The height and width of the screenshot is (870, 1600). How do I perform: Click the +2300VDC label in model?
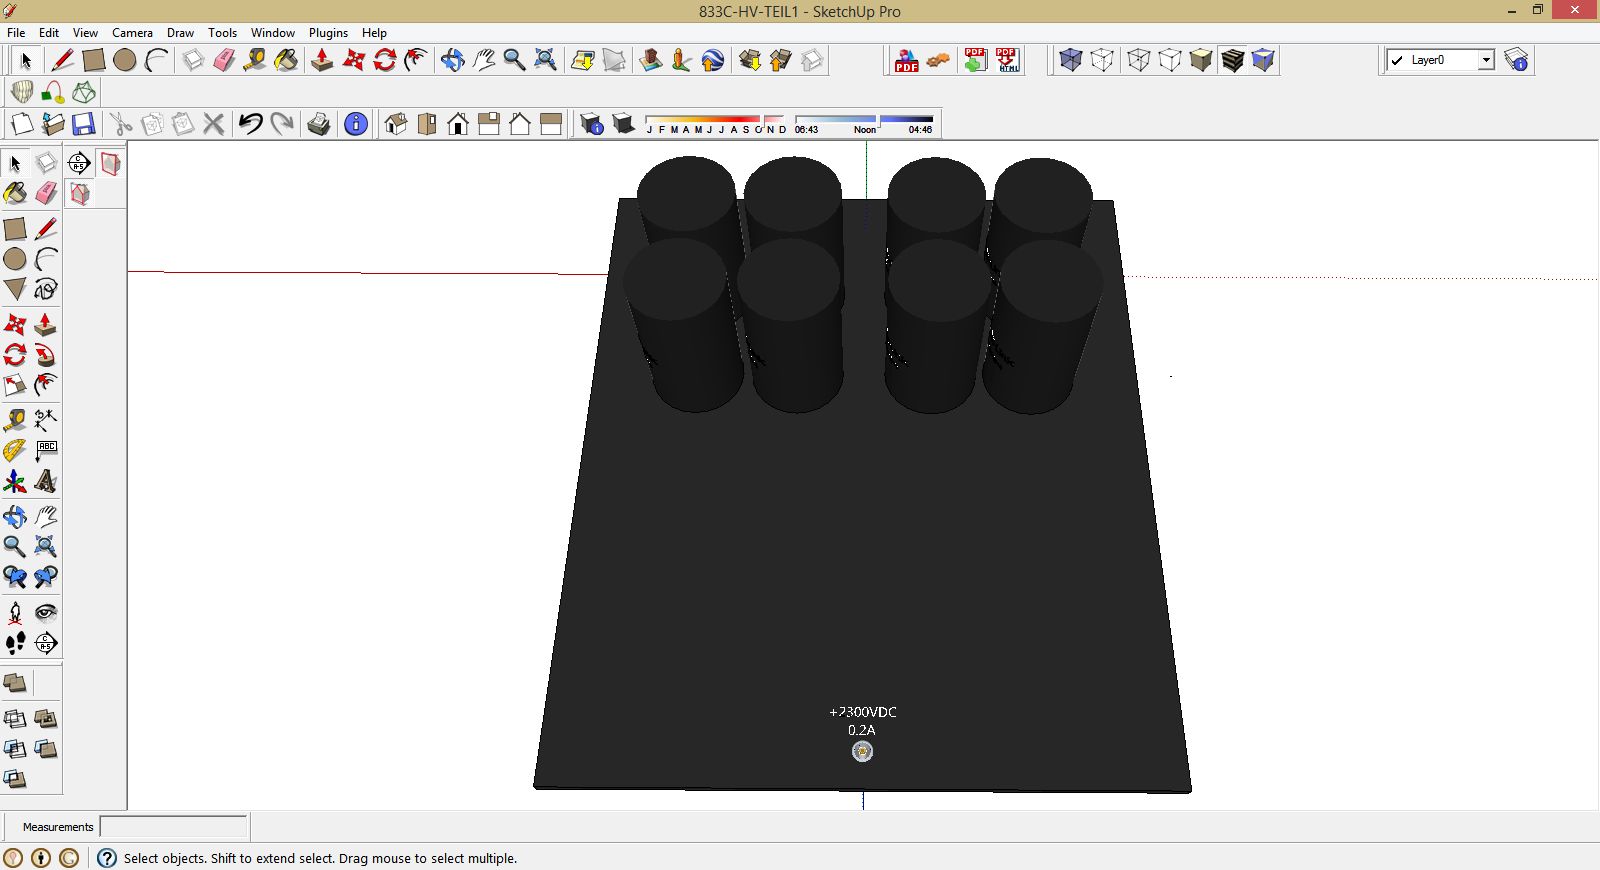tap(863, 712)
